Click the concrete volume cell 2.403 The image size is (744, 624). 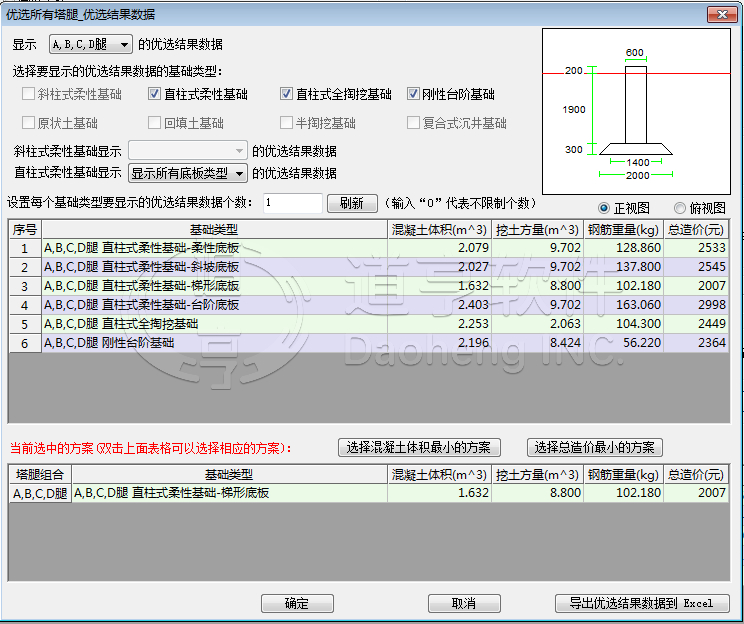point(439,305)
